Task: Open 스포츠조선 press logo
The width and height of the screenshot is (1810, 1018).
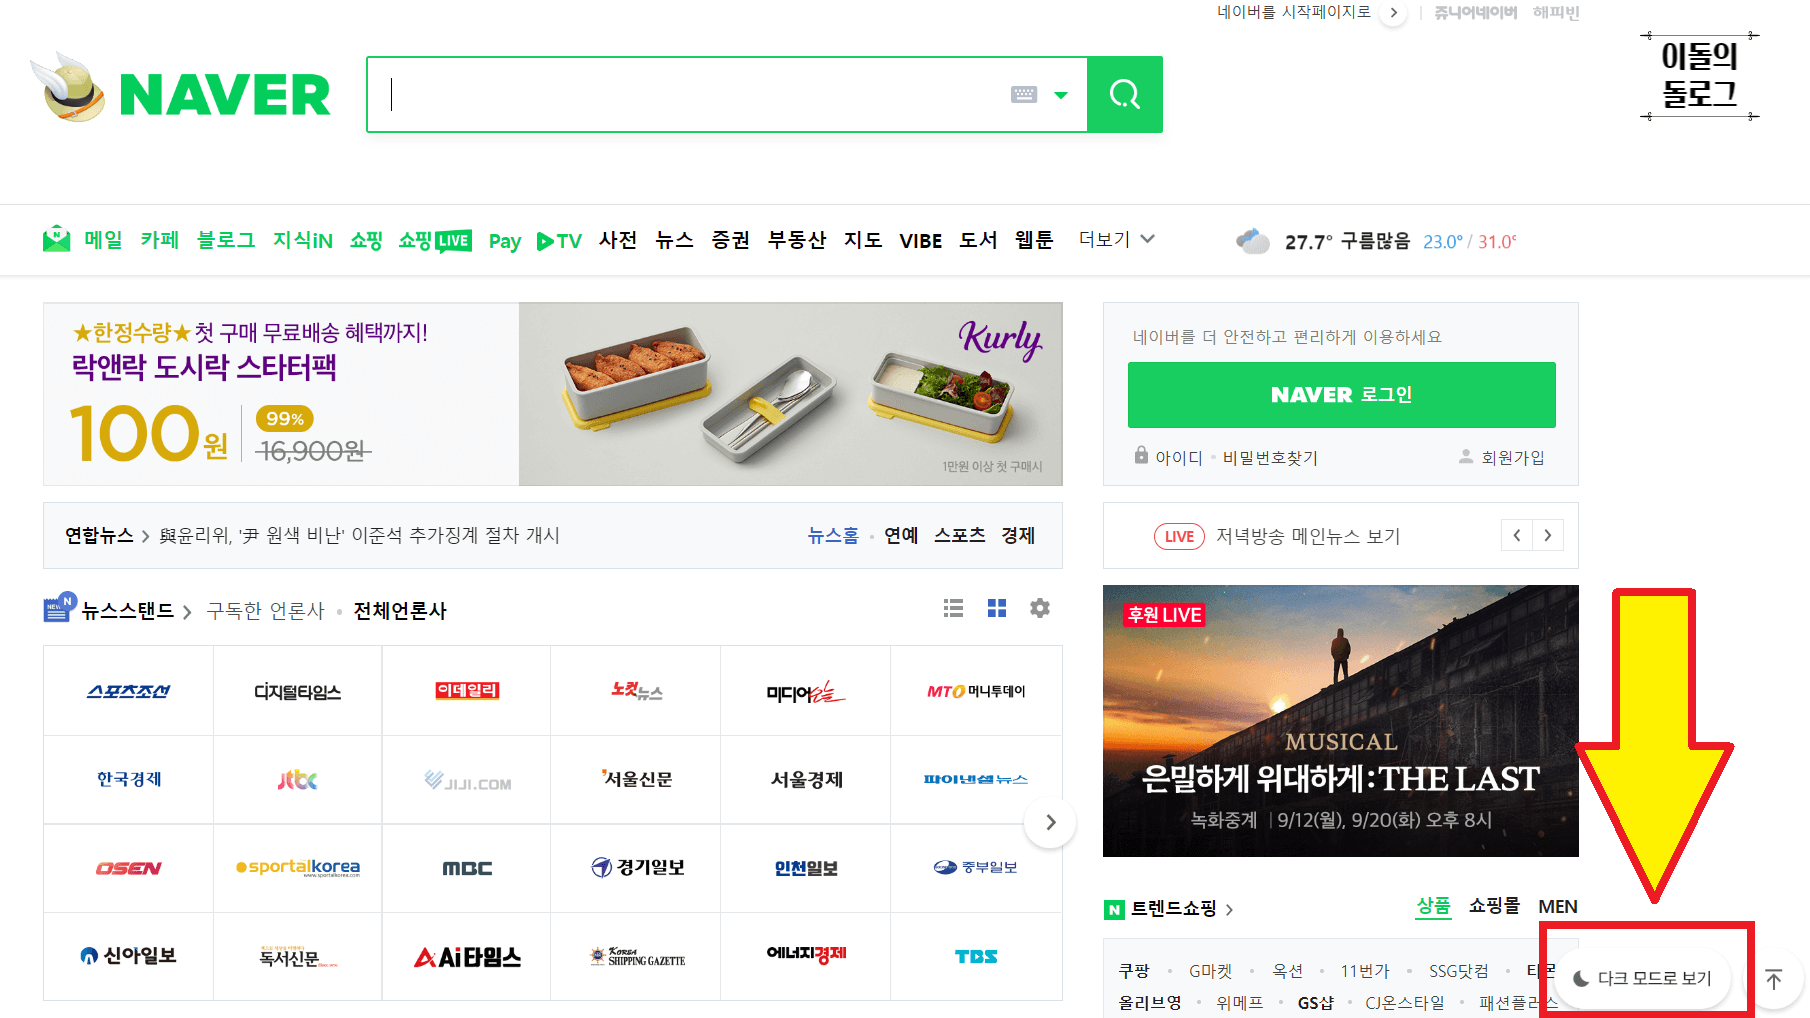Action: click(x=129, y=691)
